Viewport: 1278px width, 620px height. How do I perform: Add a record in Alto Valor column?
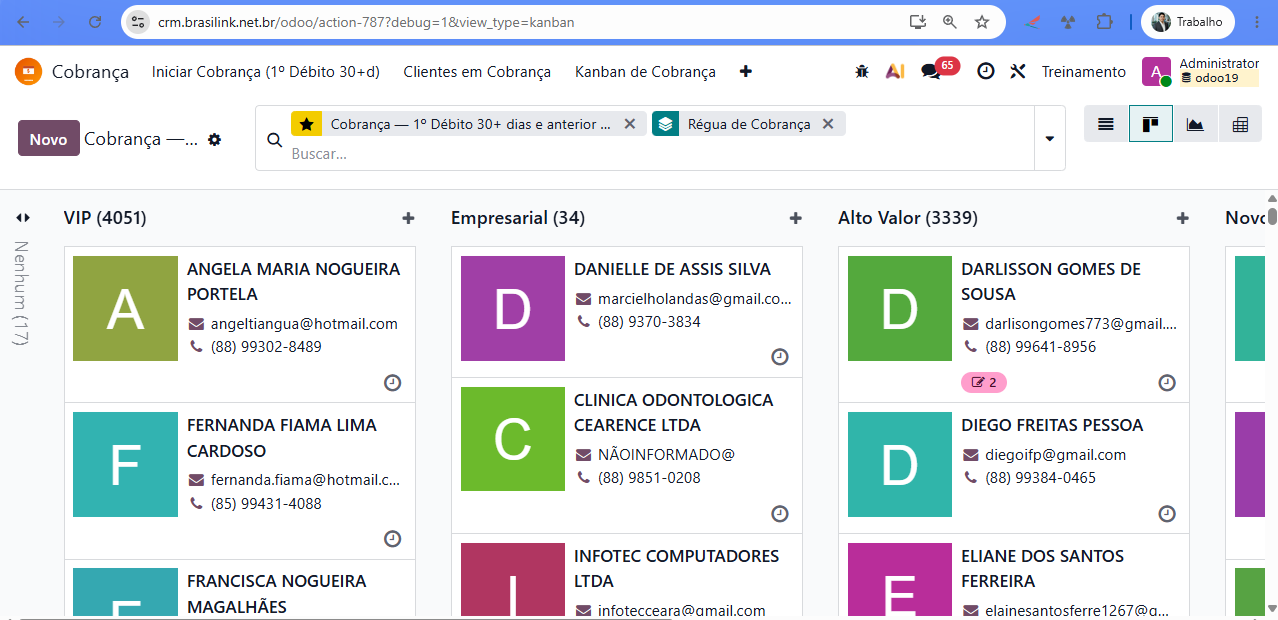[x=1182, y=218]
